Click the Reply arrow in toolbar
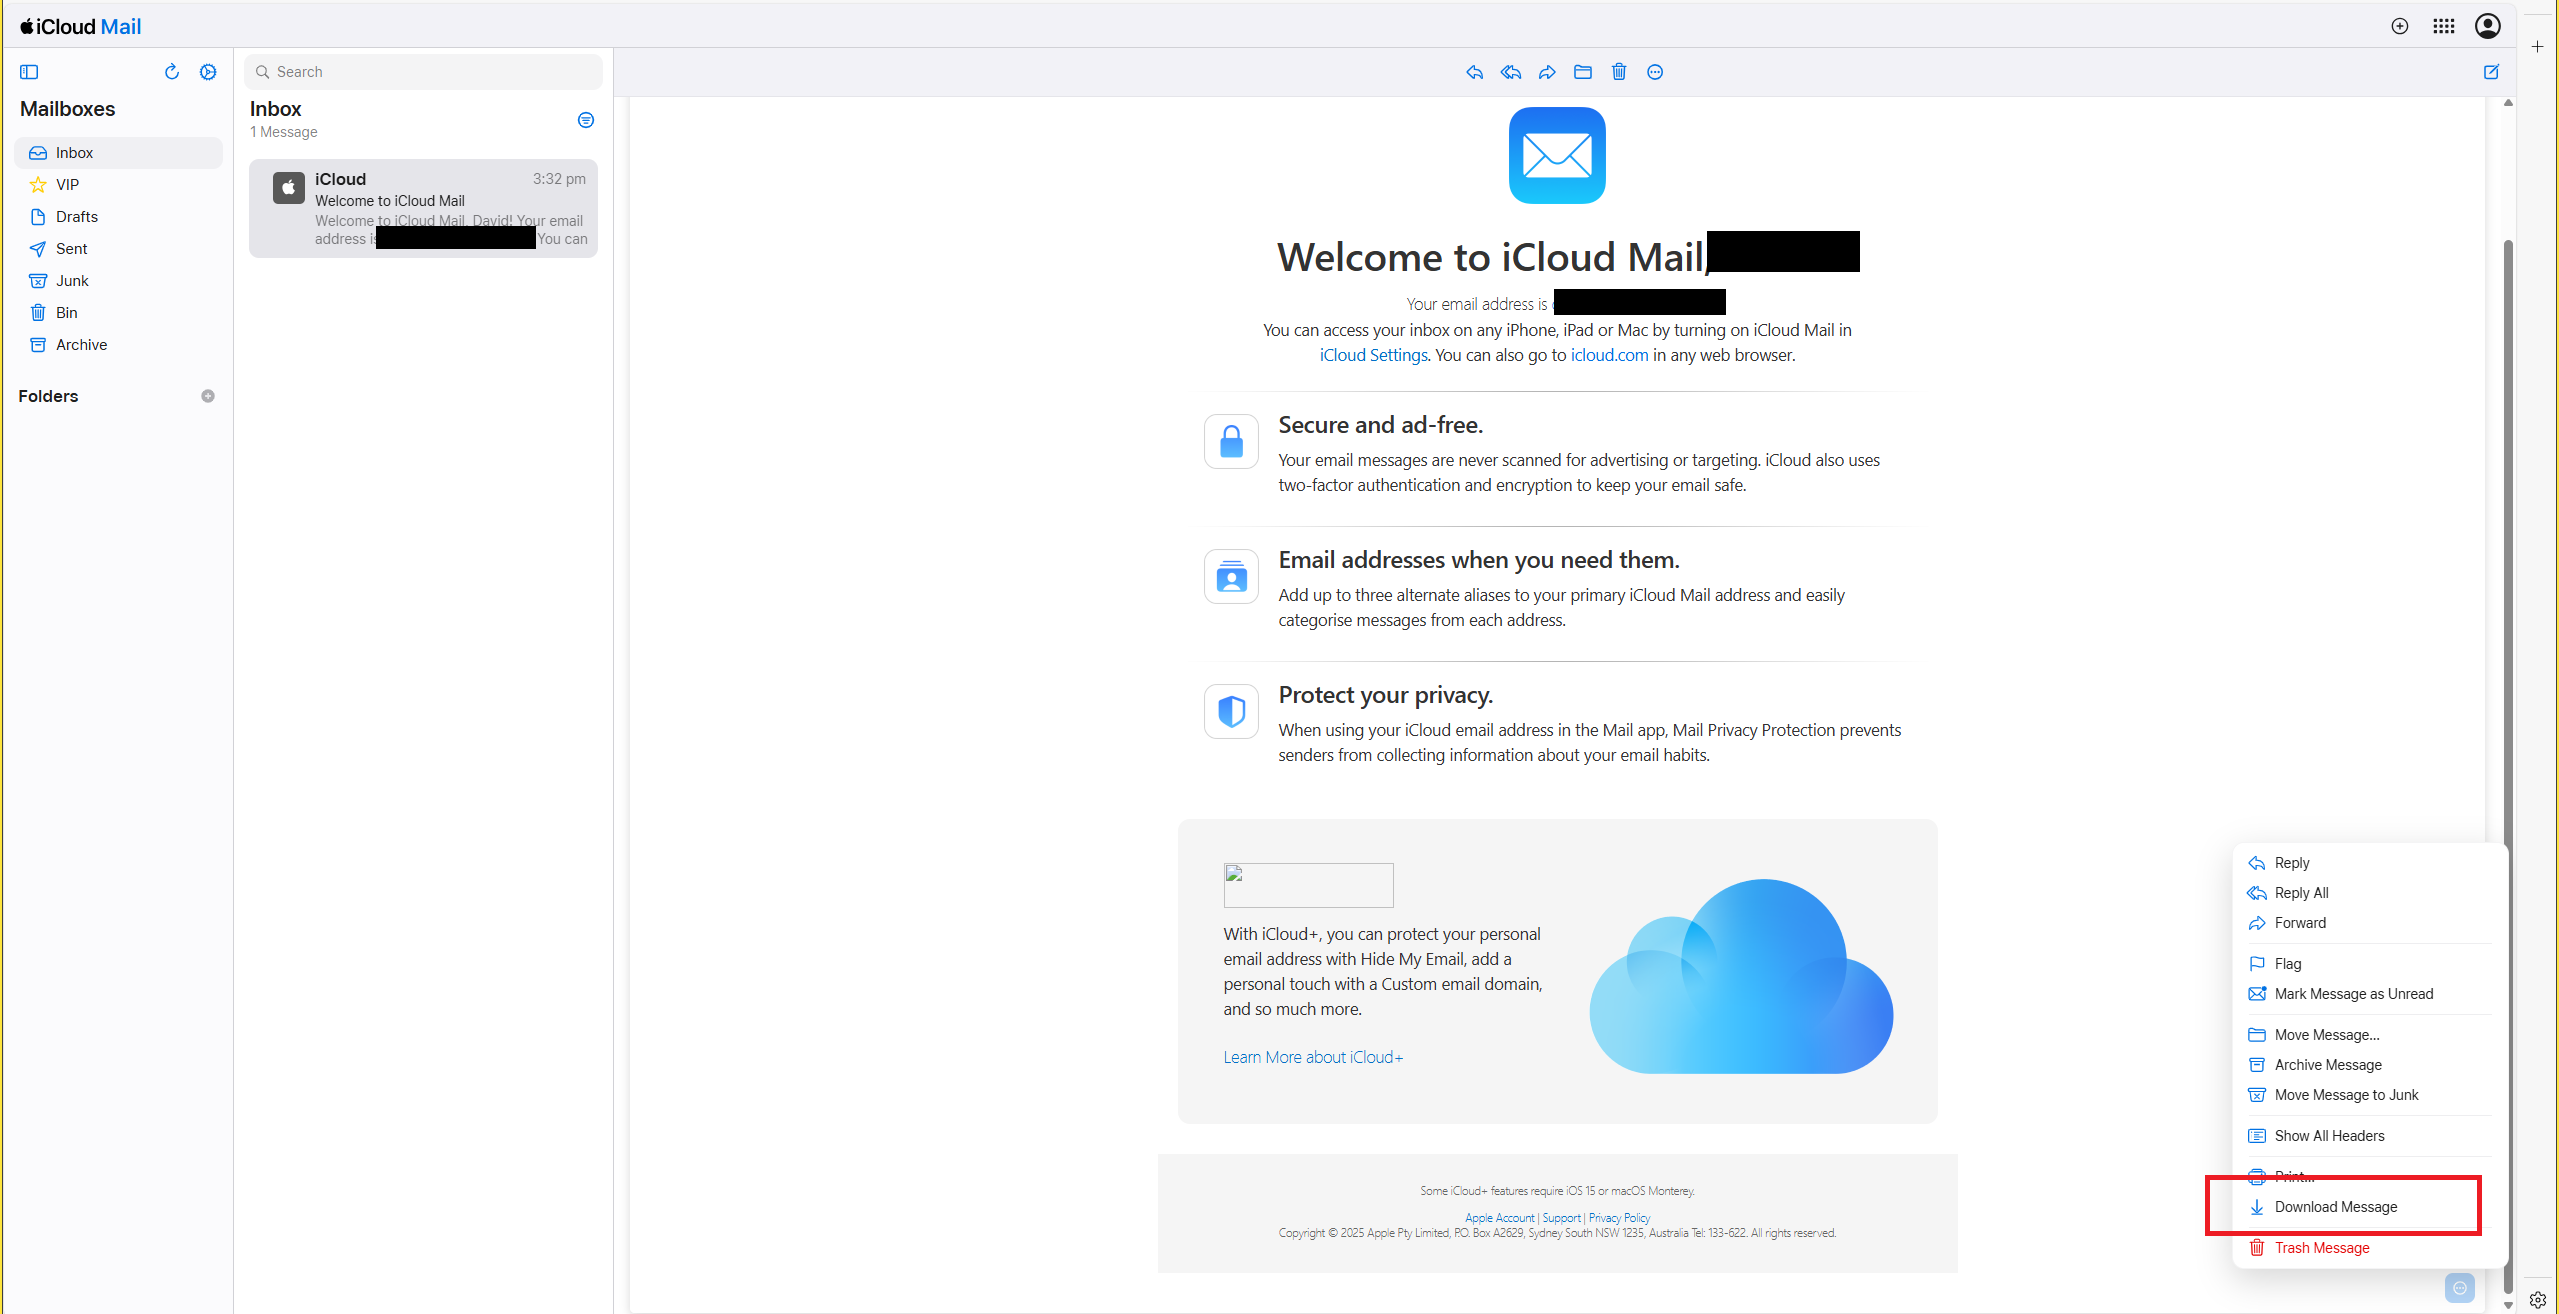The width and height of the screenshot is (2559, 1314). pos(1474,72)
